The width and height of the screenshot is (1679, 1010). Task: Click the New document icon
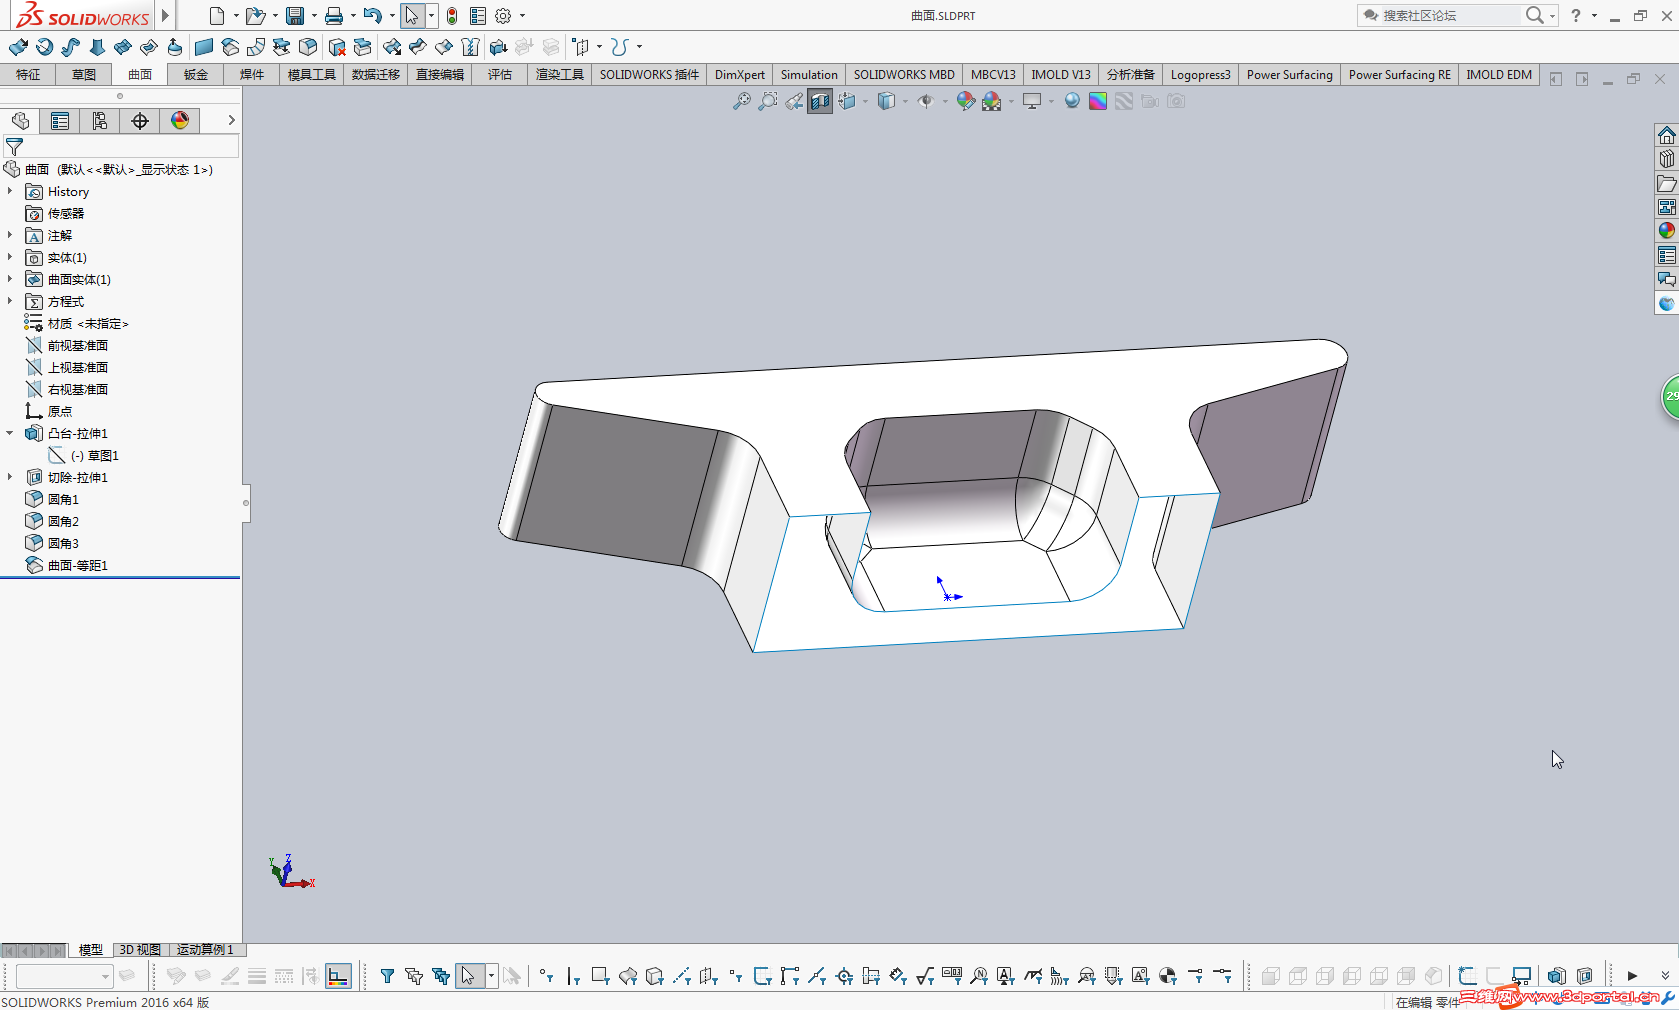(x=216, y=16)
